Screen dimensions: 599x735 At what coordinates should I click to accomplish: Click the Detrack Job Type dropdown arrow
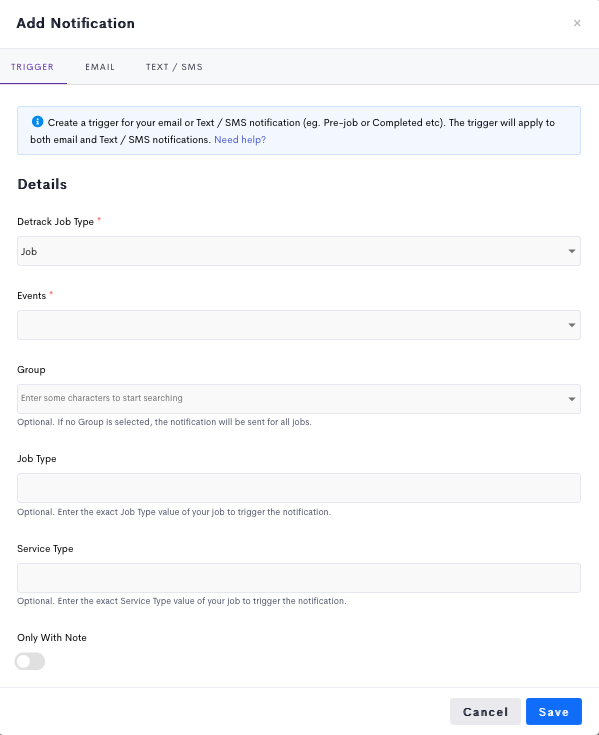tap(572, 251)
